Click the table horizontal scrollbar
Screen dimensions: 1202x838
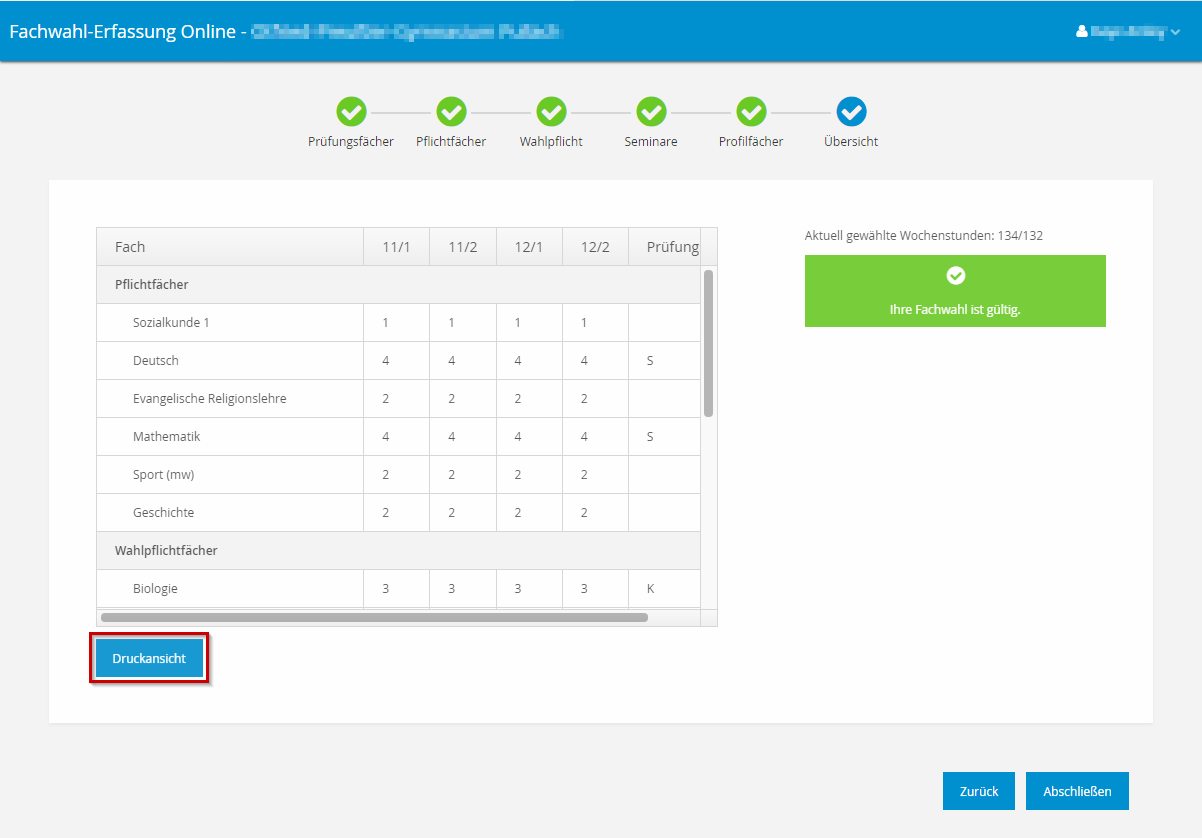pos(375,617)
